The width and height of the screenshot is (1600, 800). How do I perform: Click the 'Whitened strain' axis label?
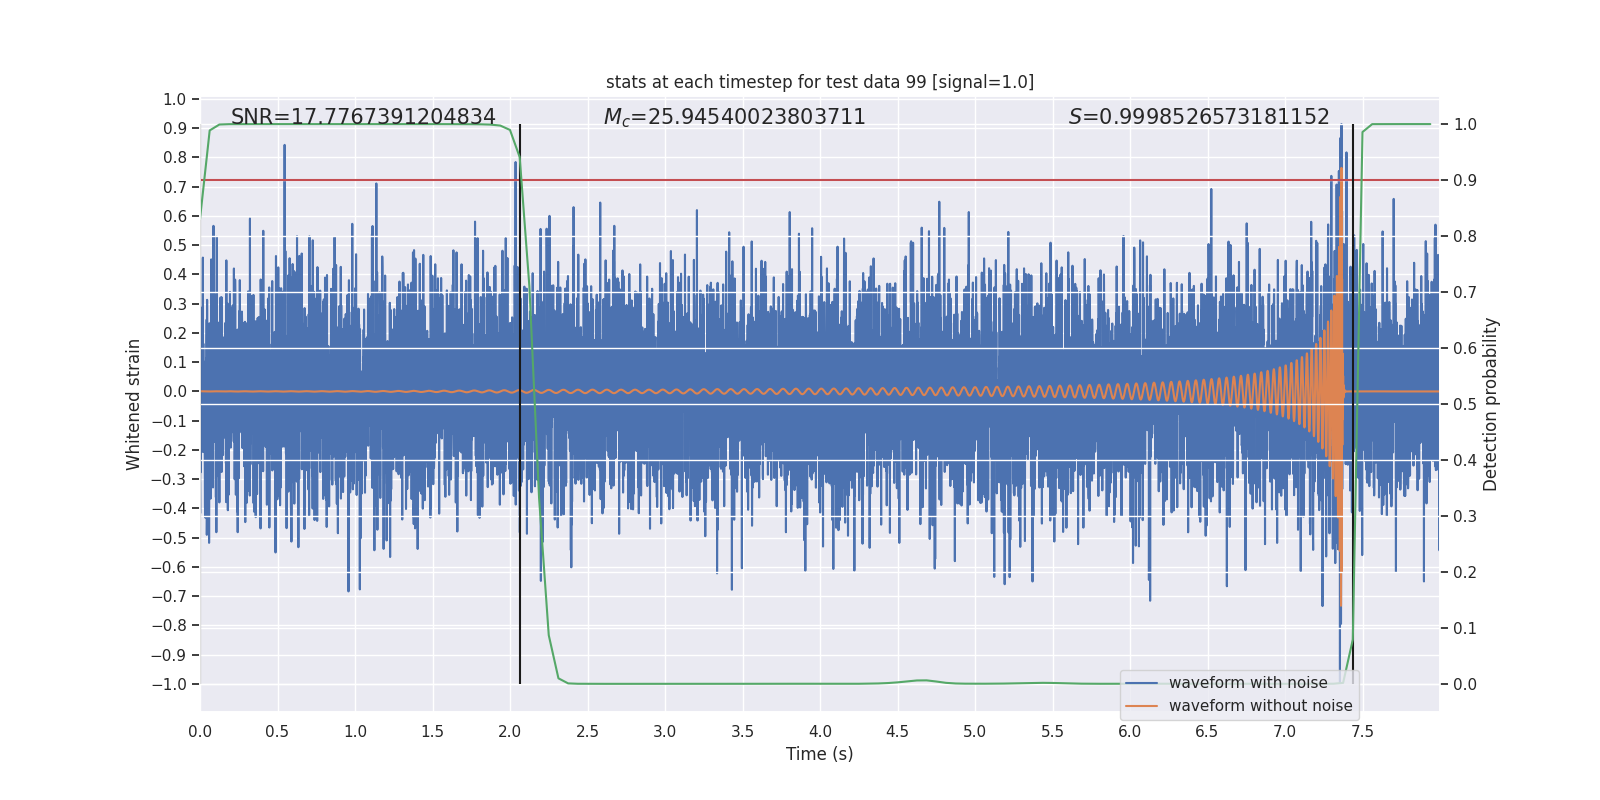133,405
